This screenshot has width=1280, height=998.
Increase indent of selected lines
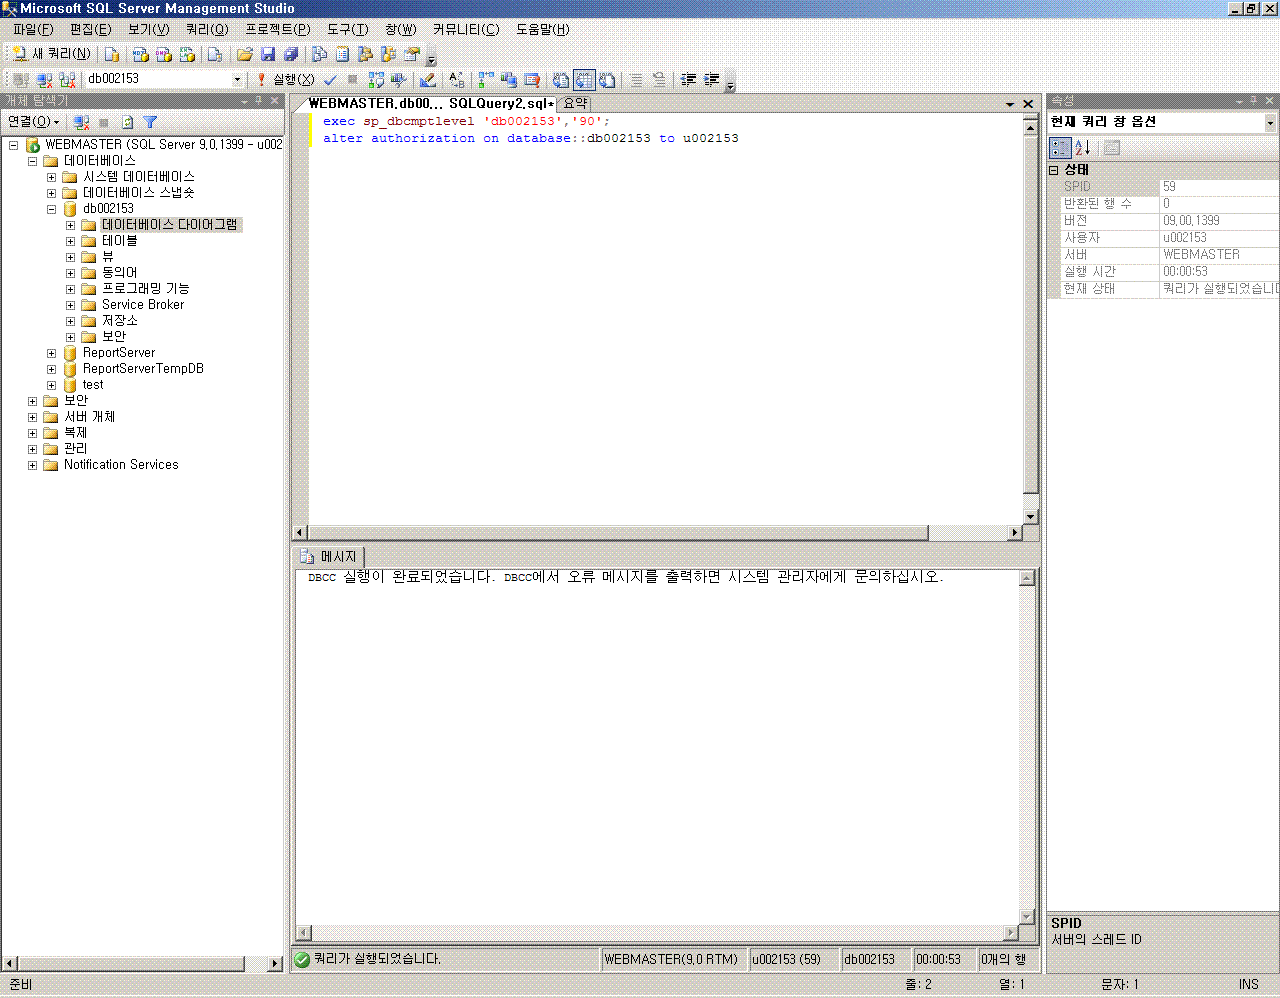point(712,79)
